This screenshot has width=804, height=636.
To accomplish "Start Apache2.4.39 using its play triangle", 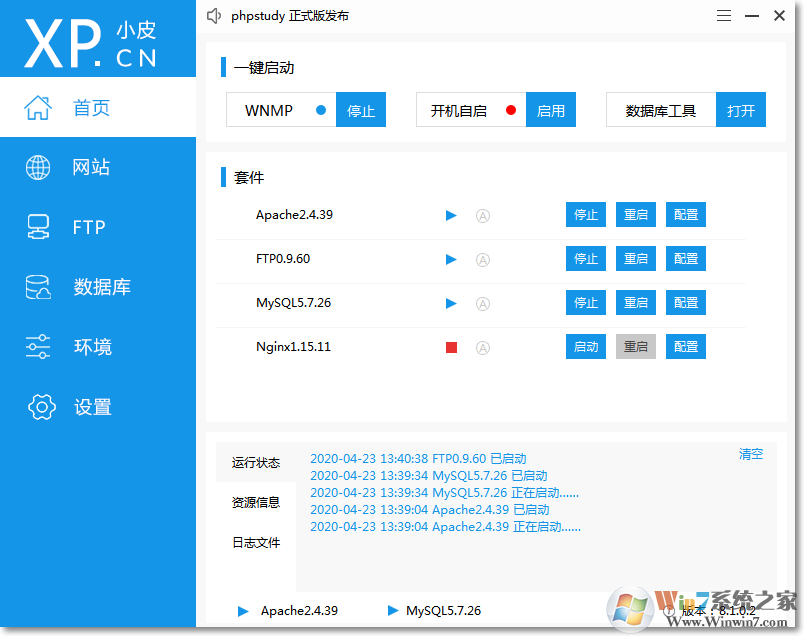I will 451,214.
